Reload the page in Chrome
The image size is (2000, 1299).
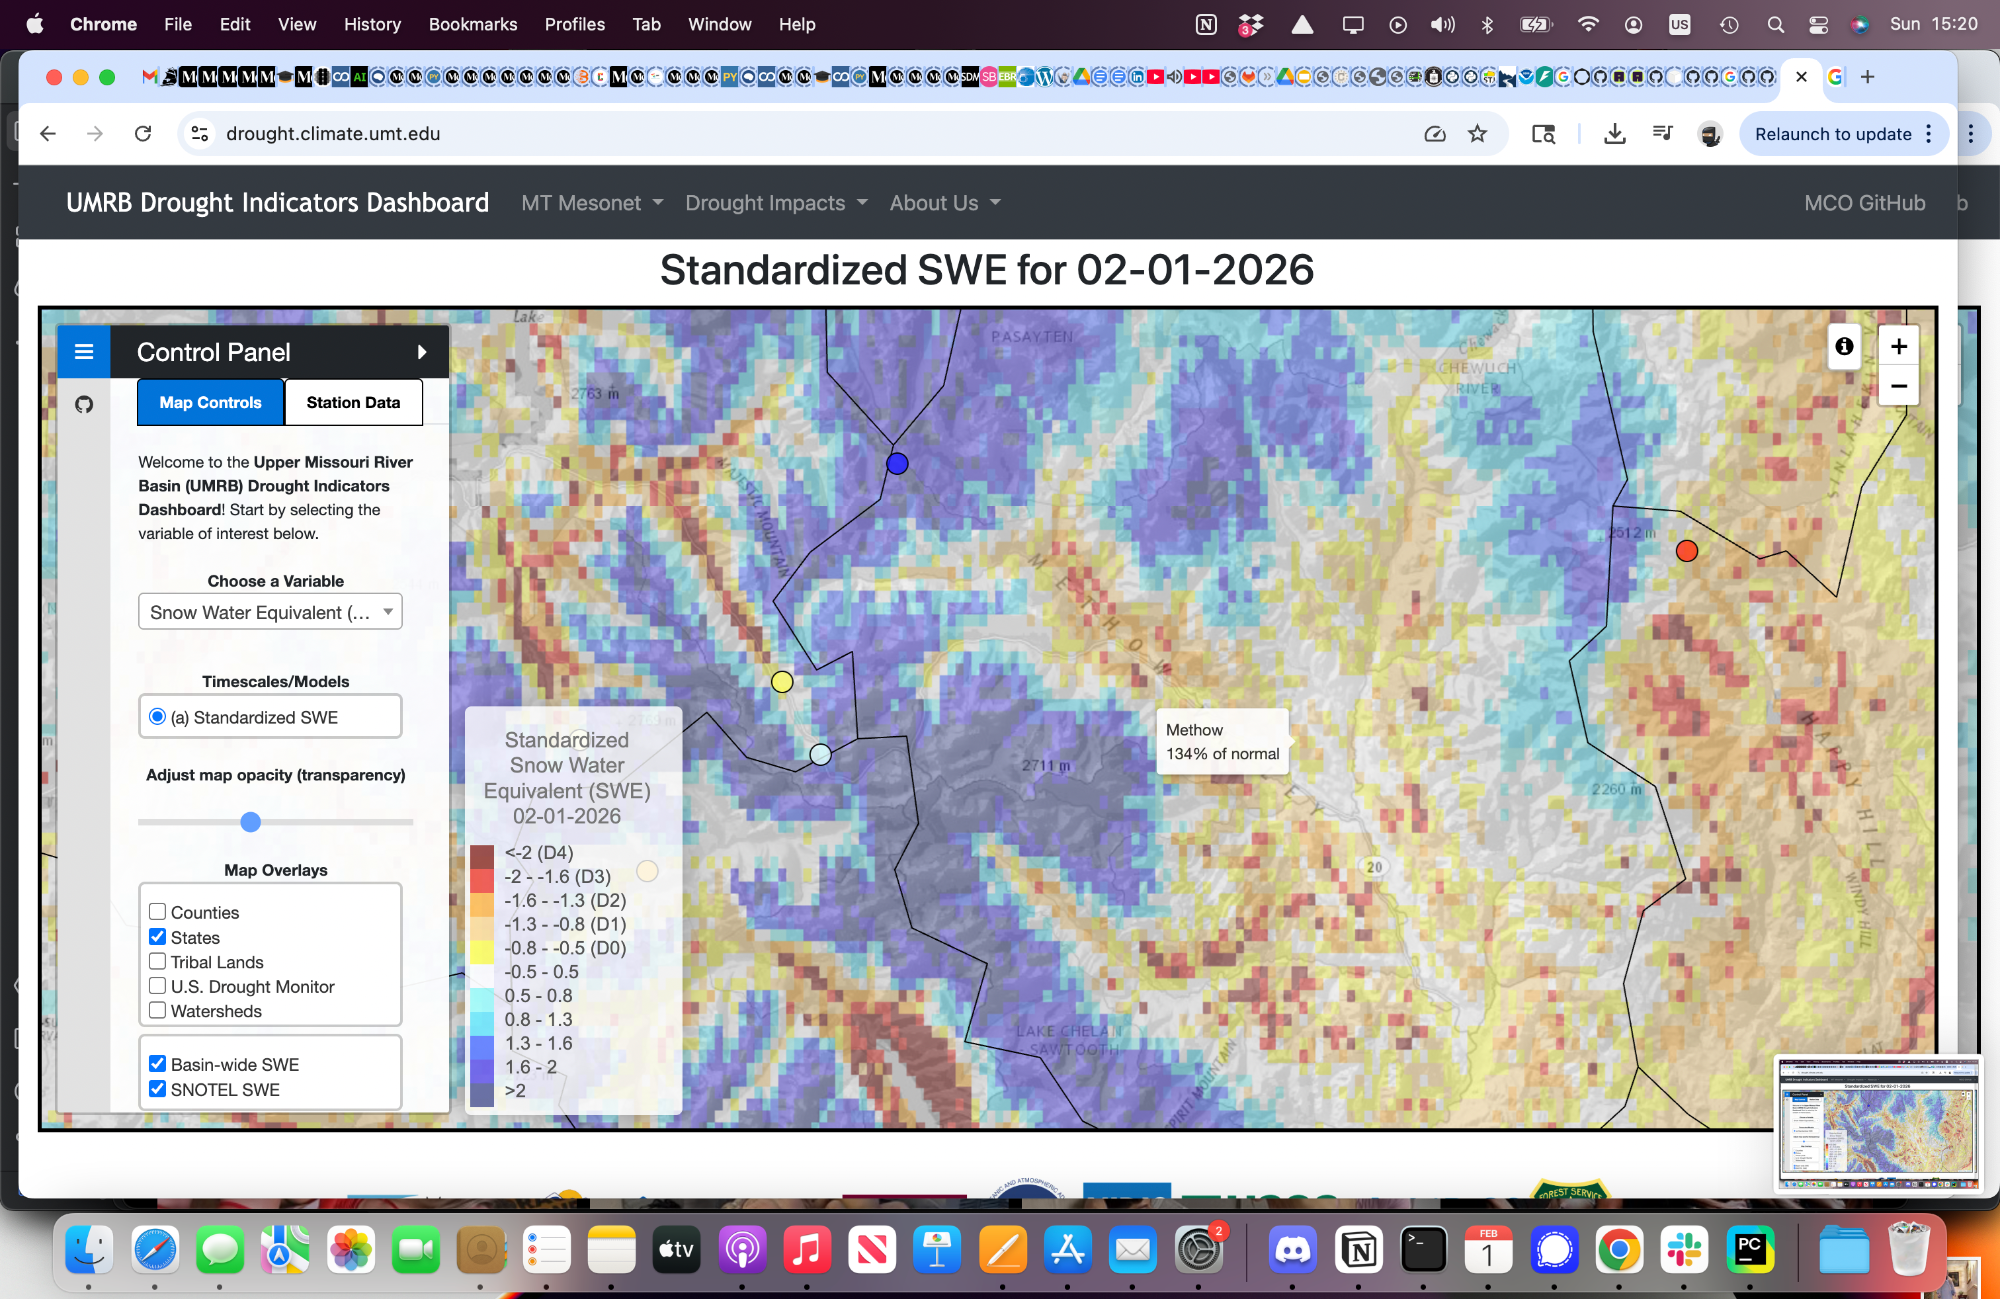click(x=143, y=134)
